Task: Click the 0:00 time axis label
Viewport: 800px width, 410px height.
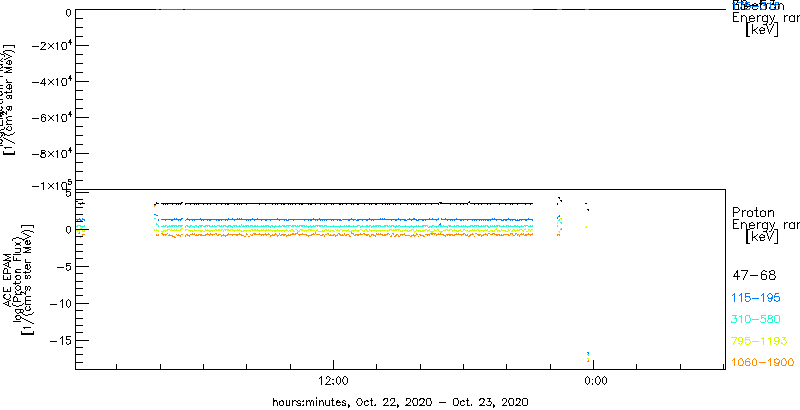Action: (x=595, y=380)
